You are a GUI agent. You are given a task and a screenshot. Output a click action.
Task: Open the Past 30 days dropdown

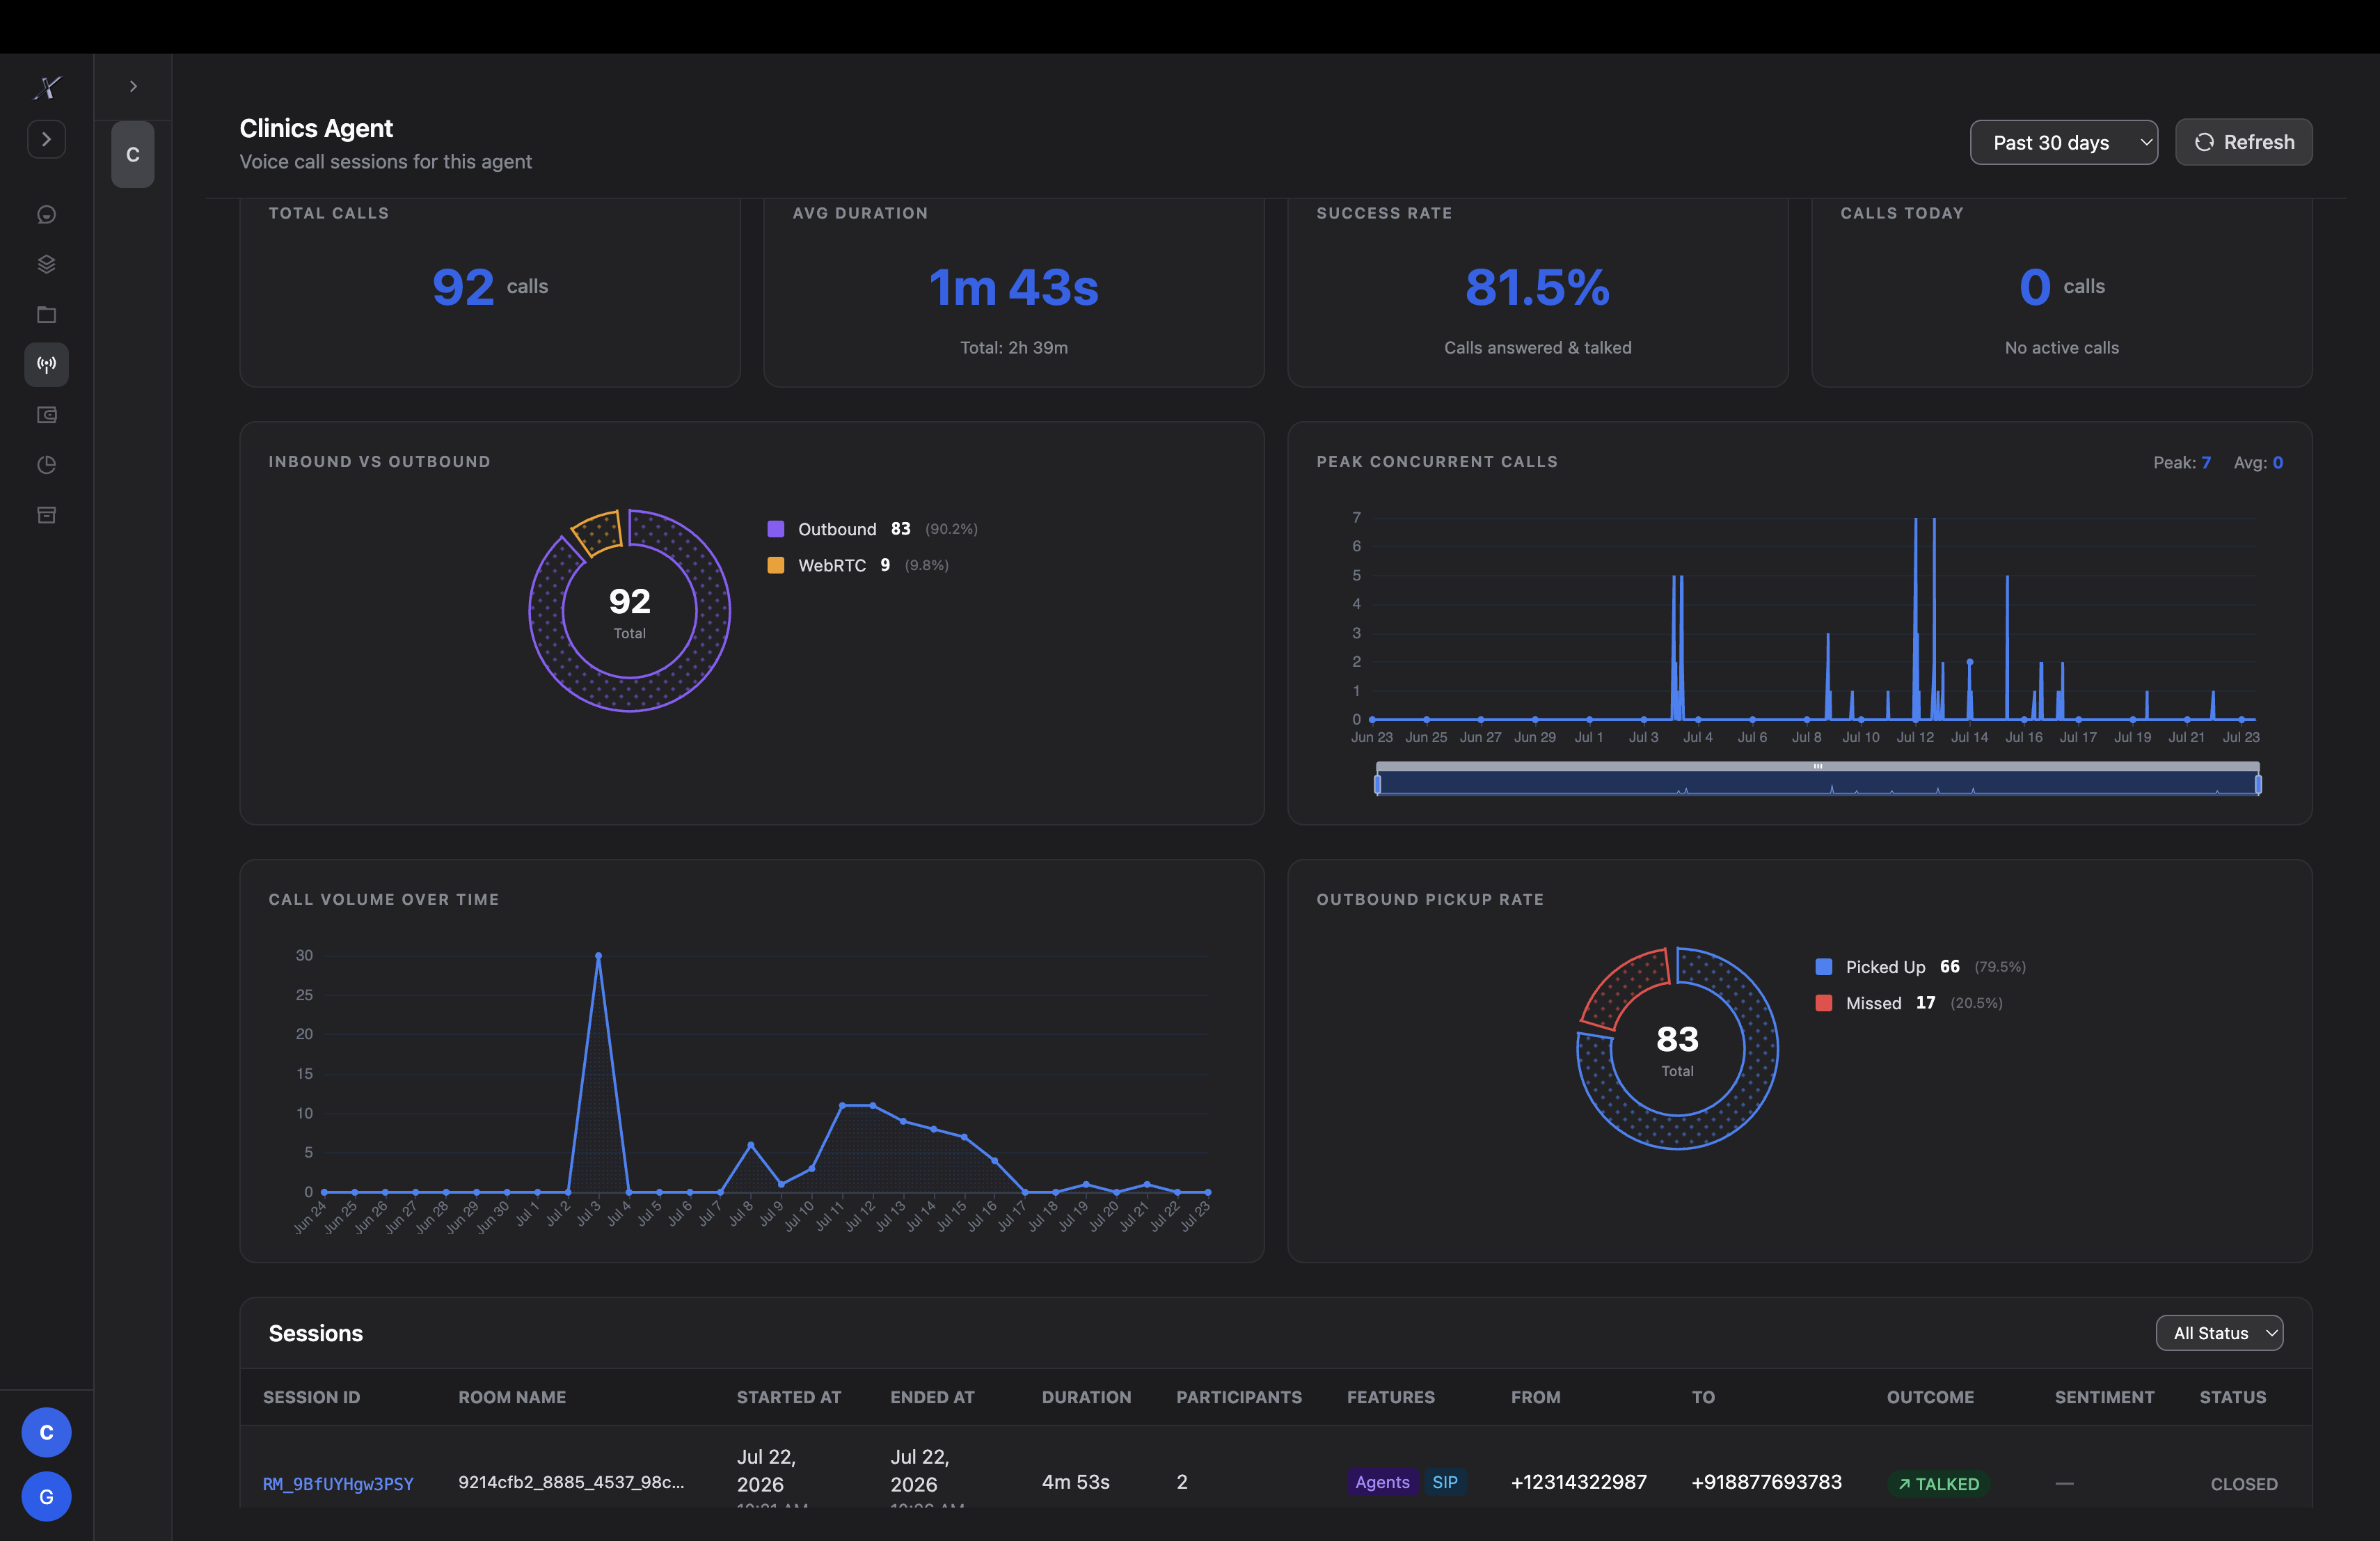[x=2063, y=142]
